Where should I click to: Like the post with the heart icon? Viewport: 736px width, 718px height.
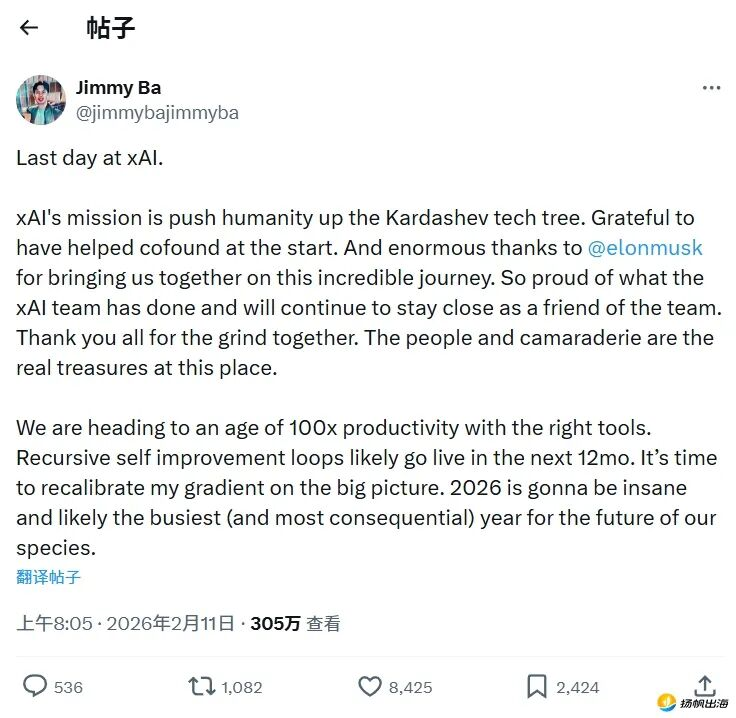pos(370,686)
